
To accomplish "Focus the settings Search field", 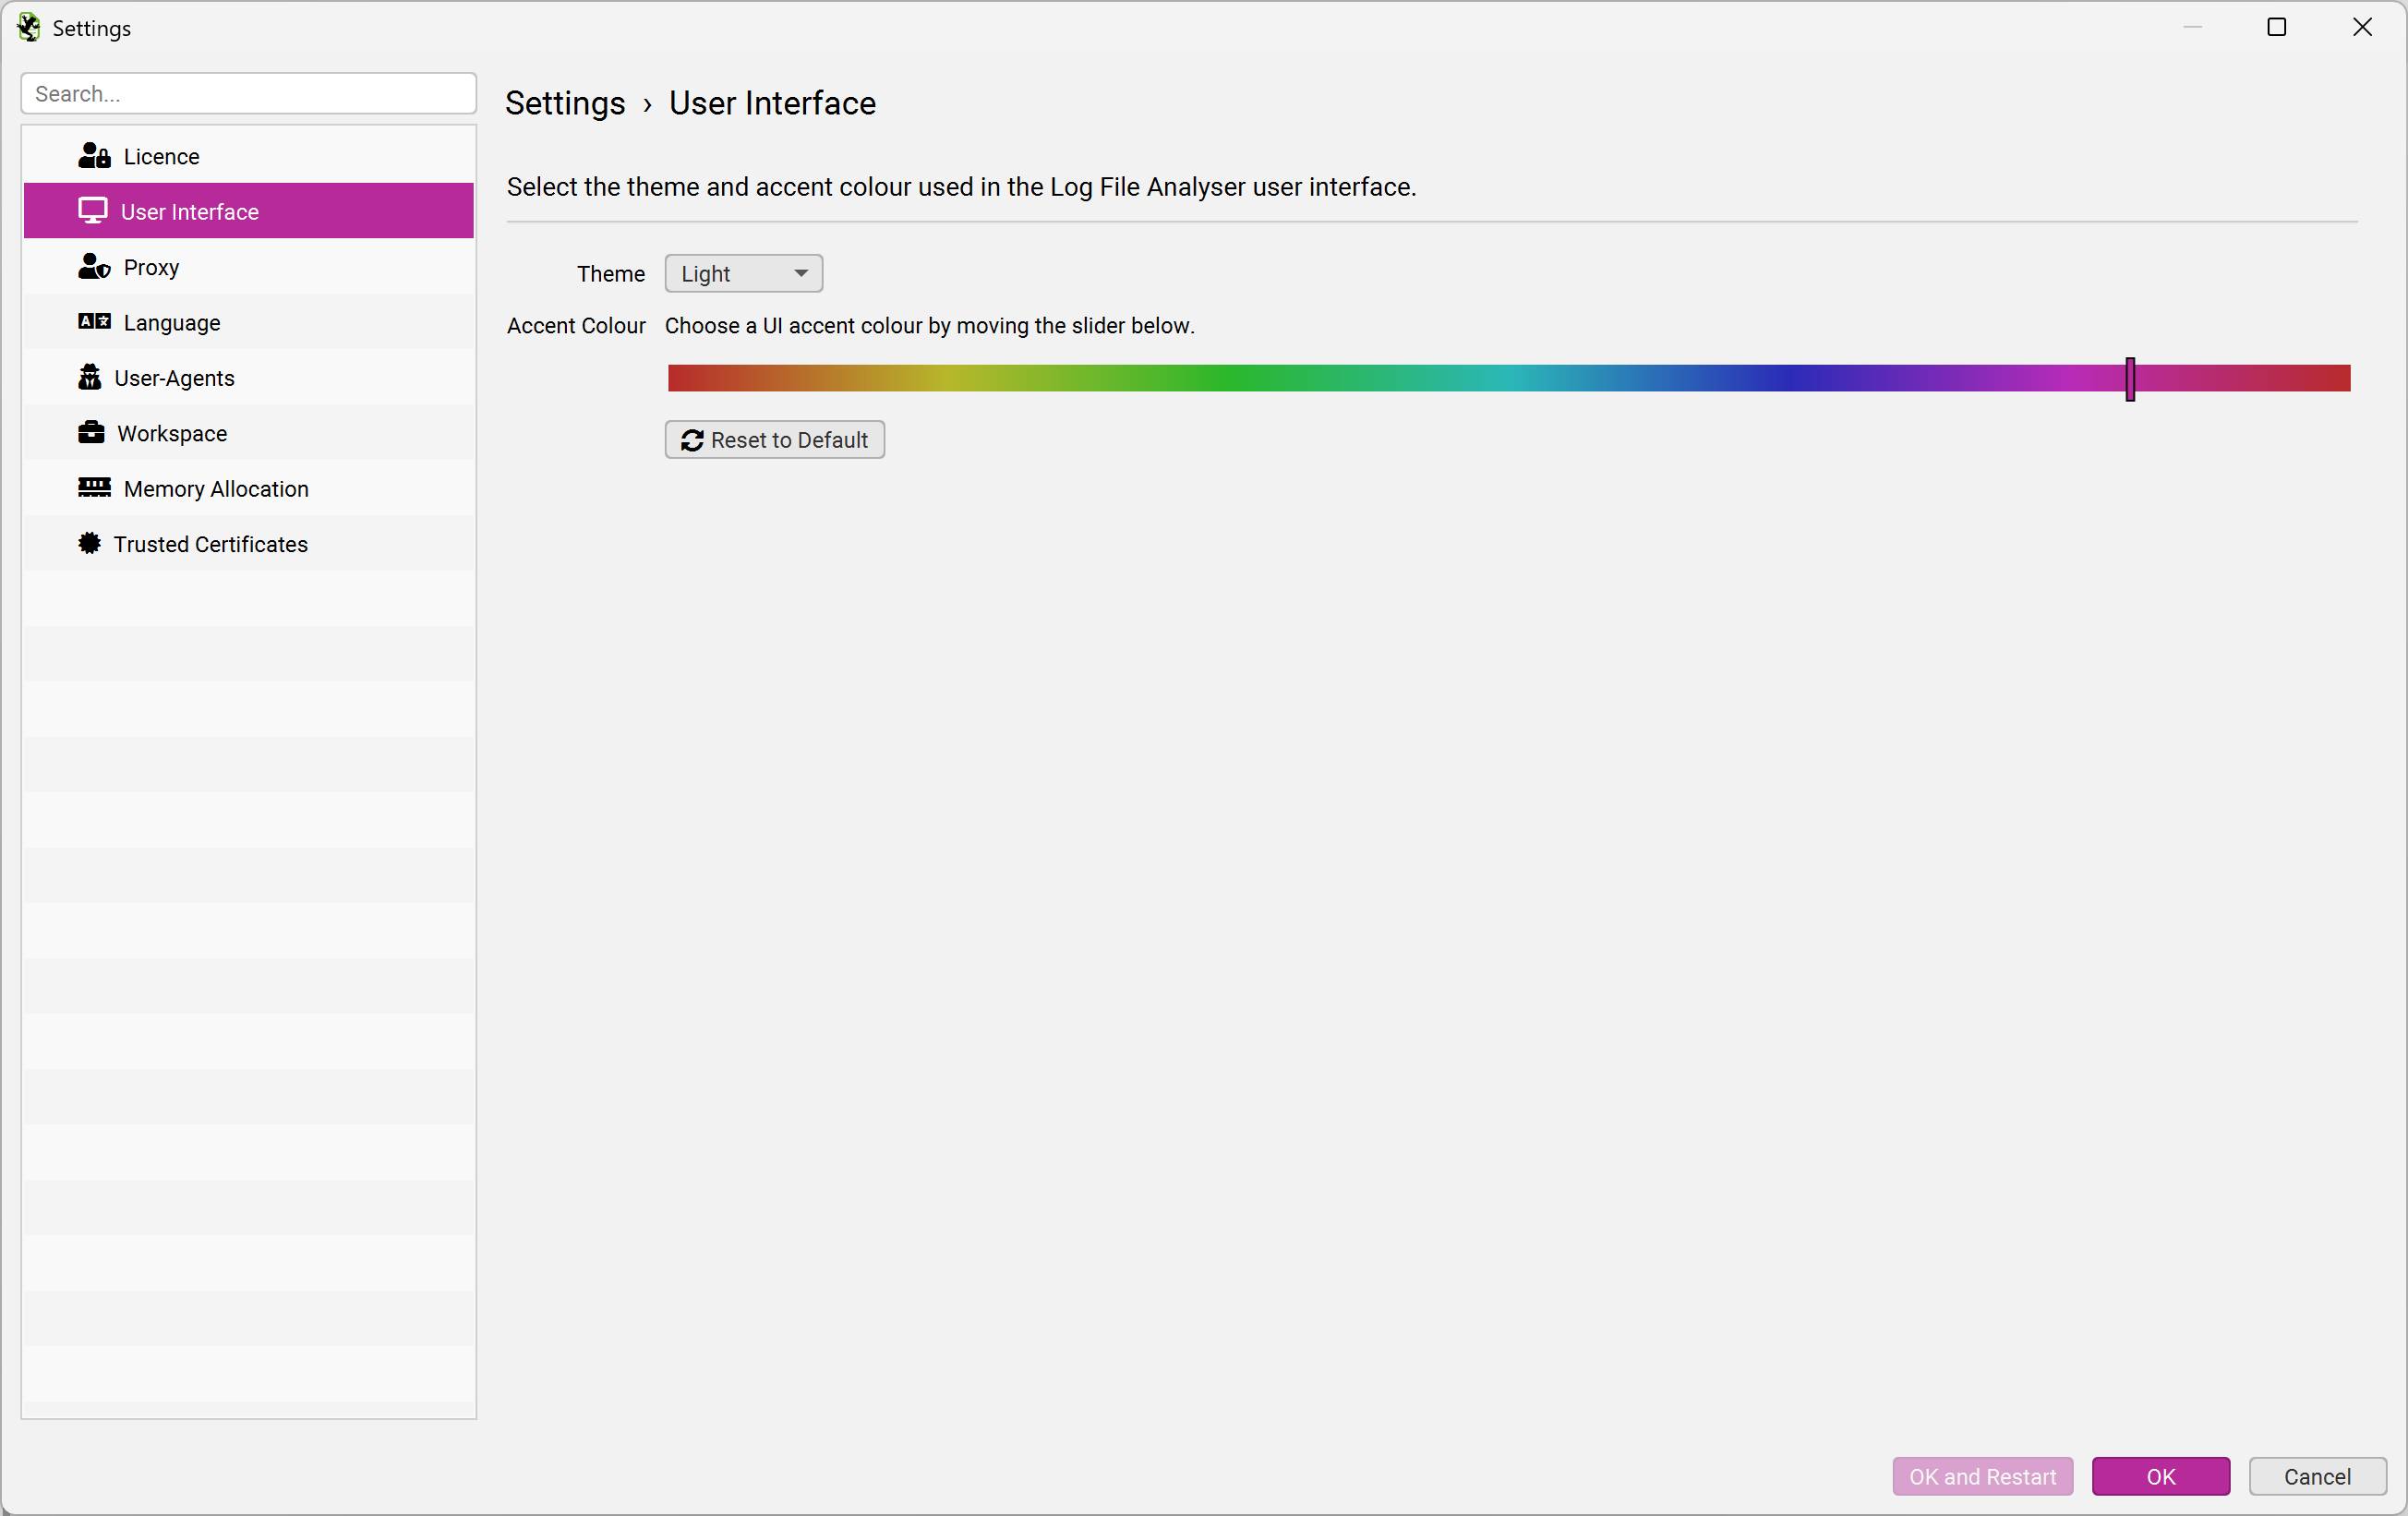I will point(248,94).
